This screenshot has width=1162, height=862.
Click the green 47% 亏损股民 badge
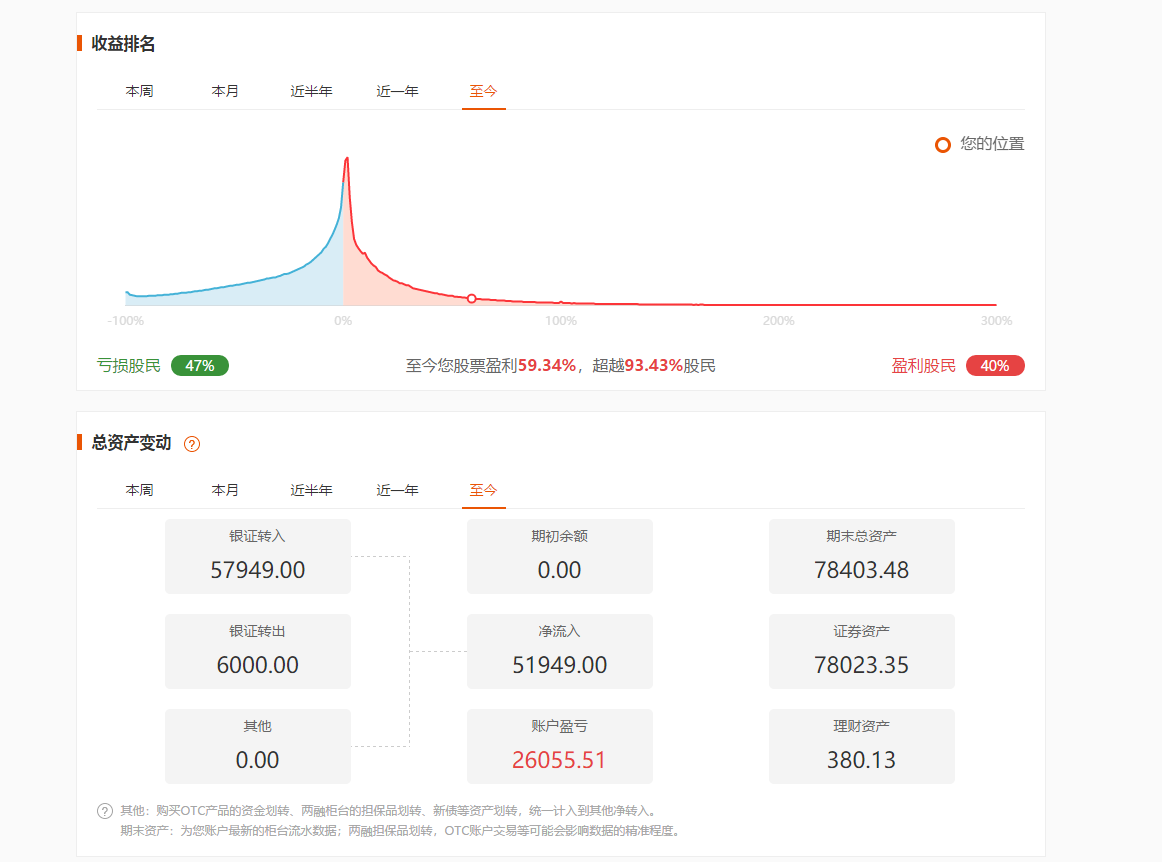[200, 365]
